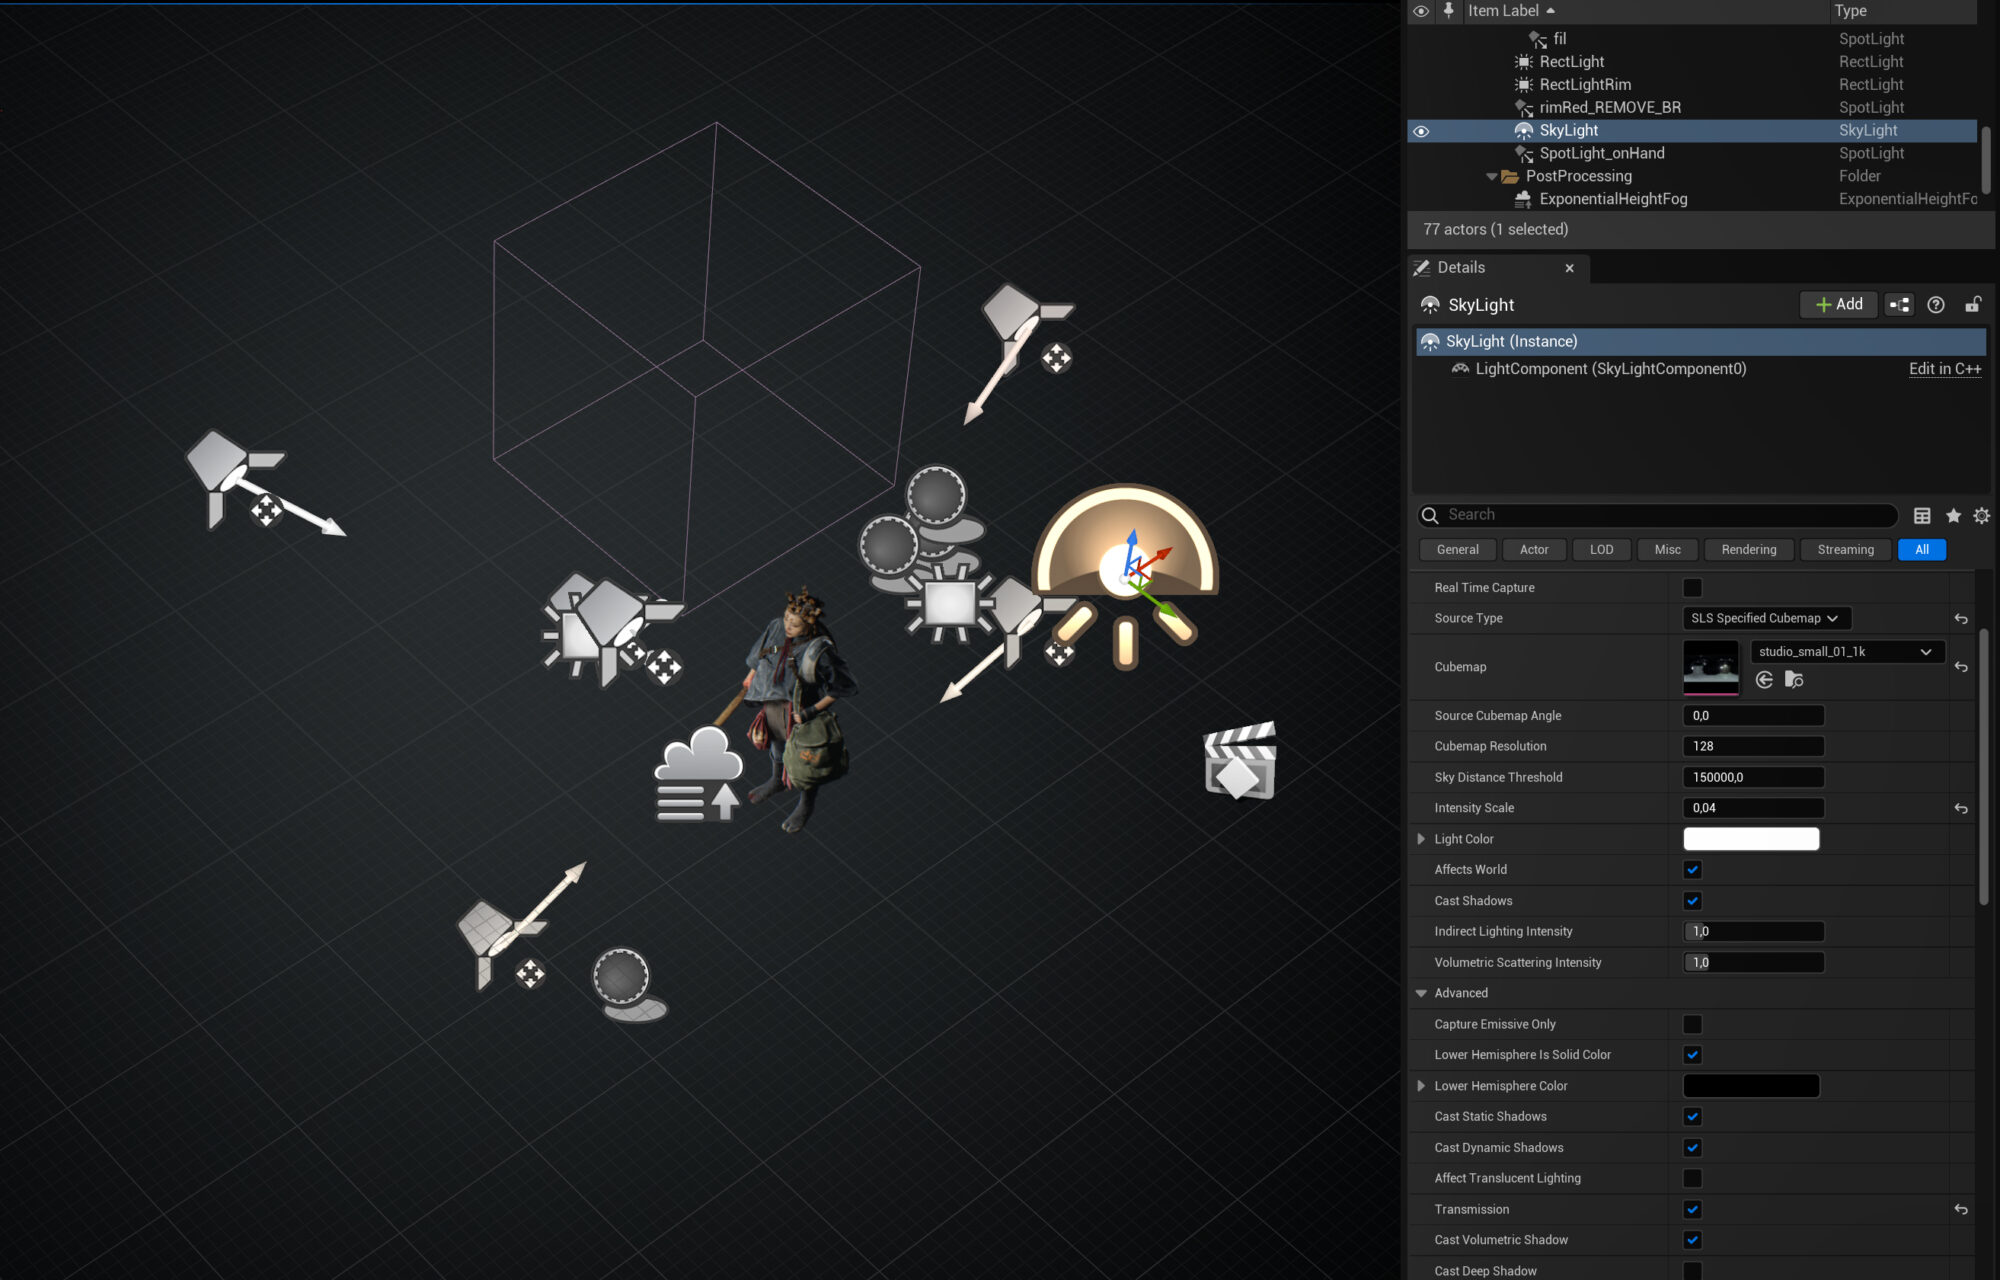This screenshot has height=1280, width=2000.
Task: Enable the Real Time Capture checkbox
Action: pos(1692,588)
